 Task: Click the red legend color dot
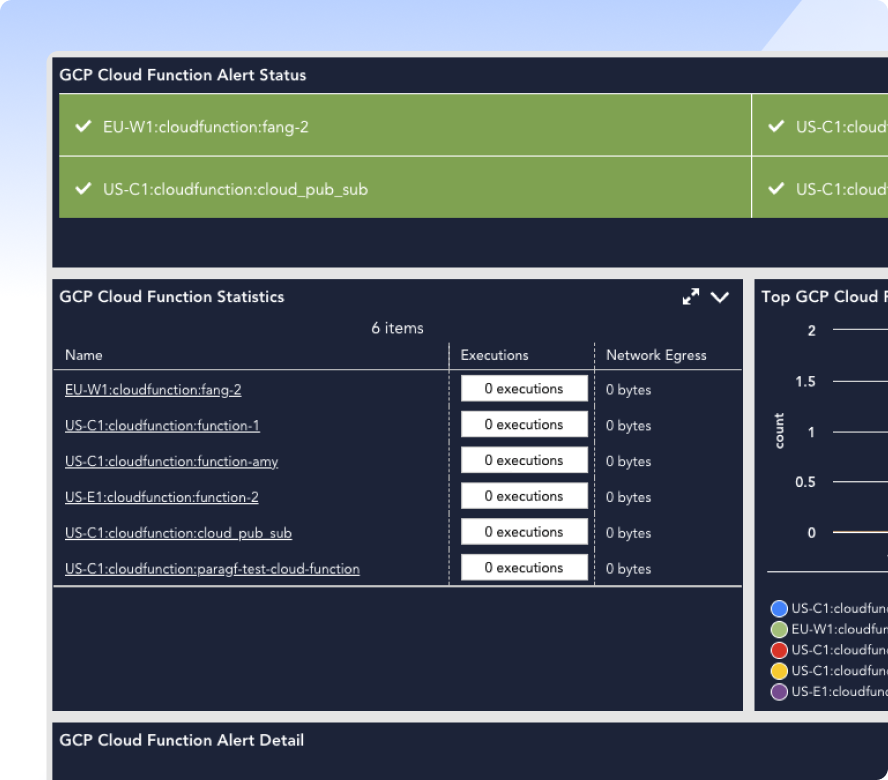click(779, 650)
